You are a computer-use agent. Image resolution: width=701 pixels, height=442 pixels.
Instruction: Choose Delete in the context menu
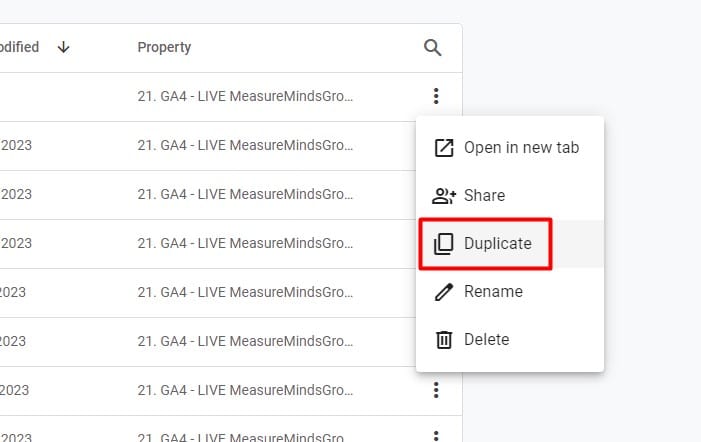click(510, 340)
